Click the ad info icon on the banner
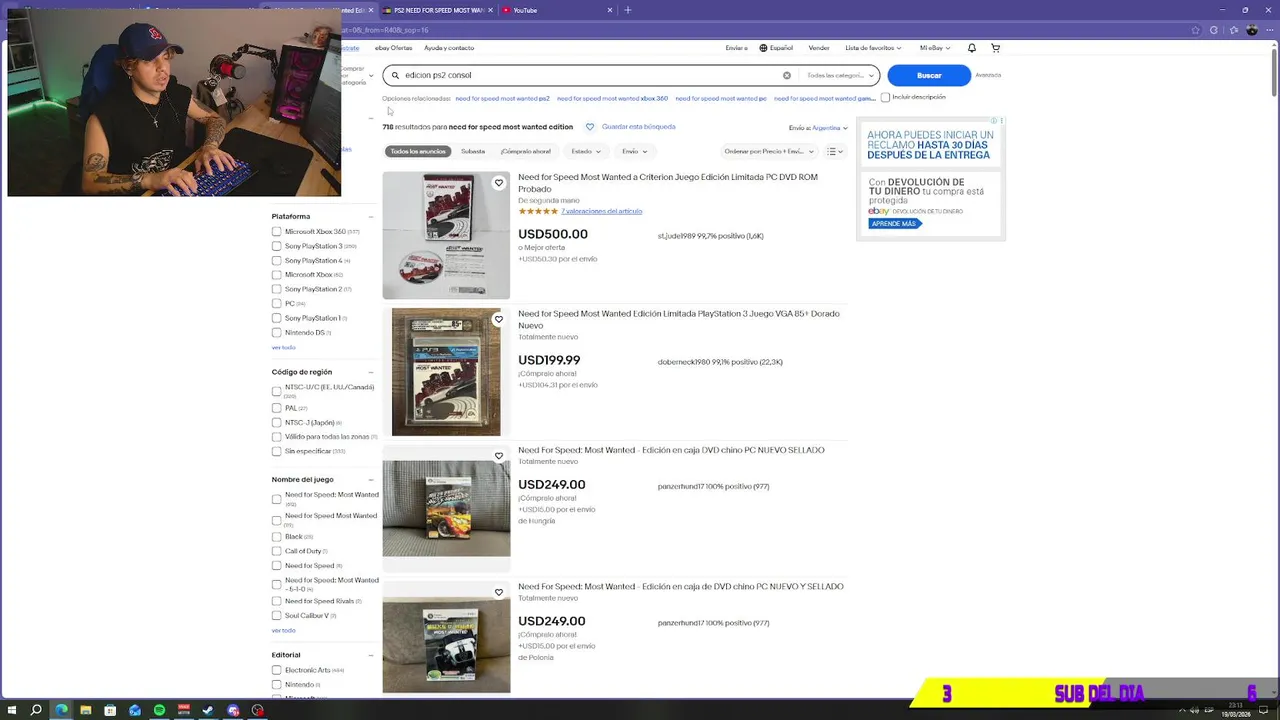Screen dimensions: 1280x720 995,121
